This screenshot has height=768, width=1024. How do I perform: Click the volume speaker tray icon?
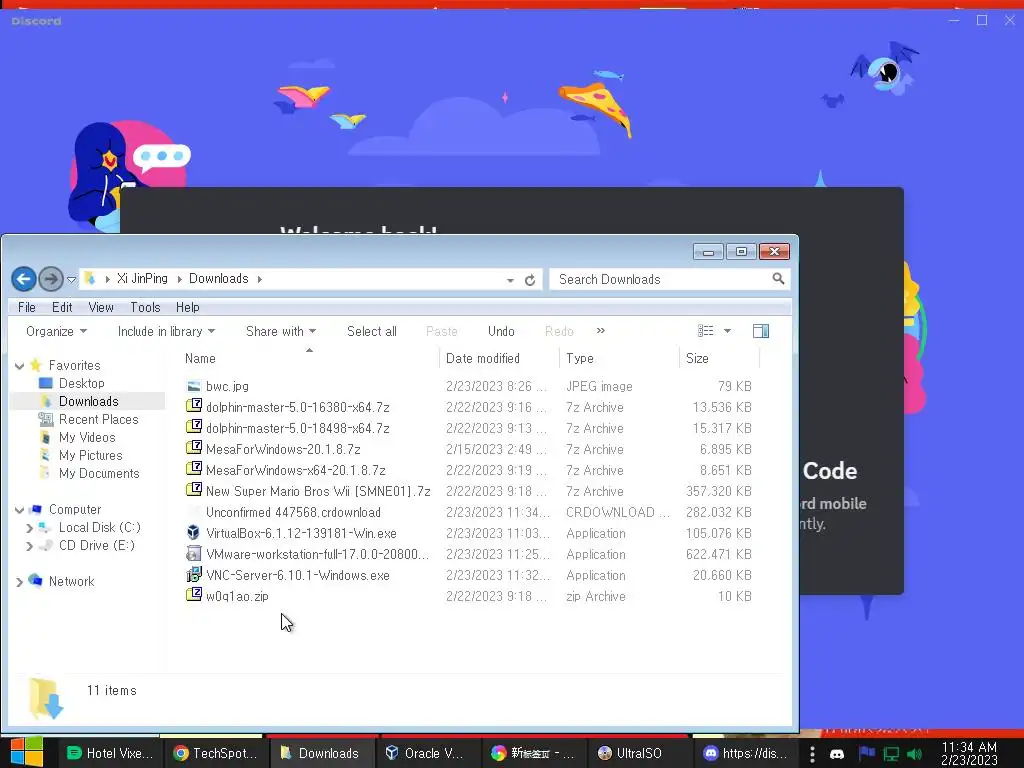point(914,754)
